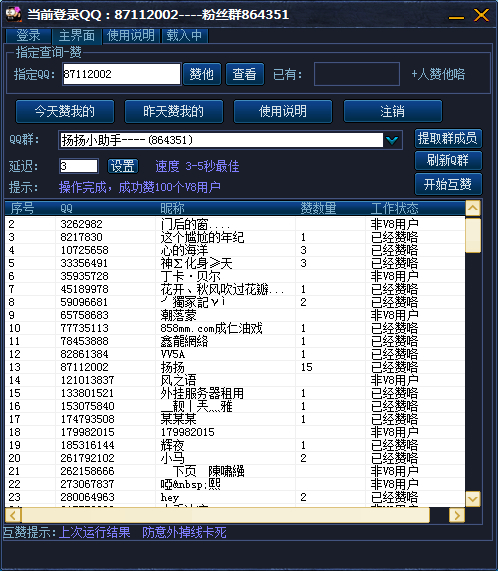This screenshot has height=571, width=498.
Task: Select the row with nickname 扬扬
Action: (x=235, y=367)
